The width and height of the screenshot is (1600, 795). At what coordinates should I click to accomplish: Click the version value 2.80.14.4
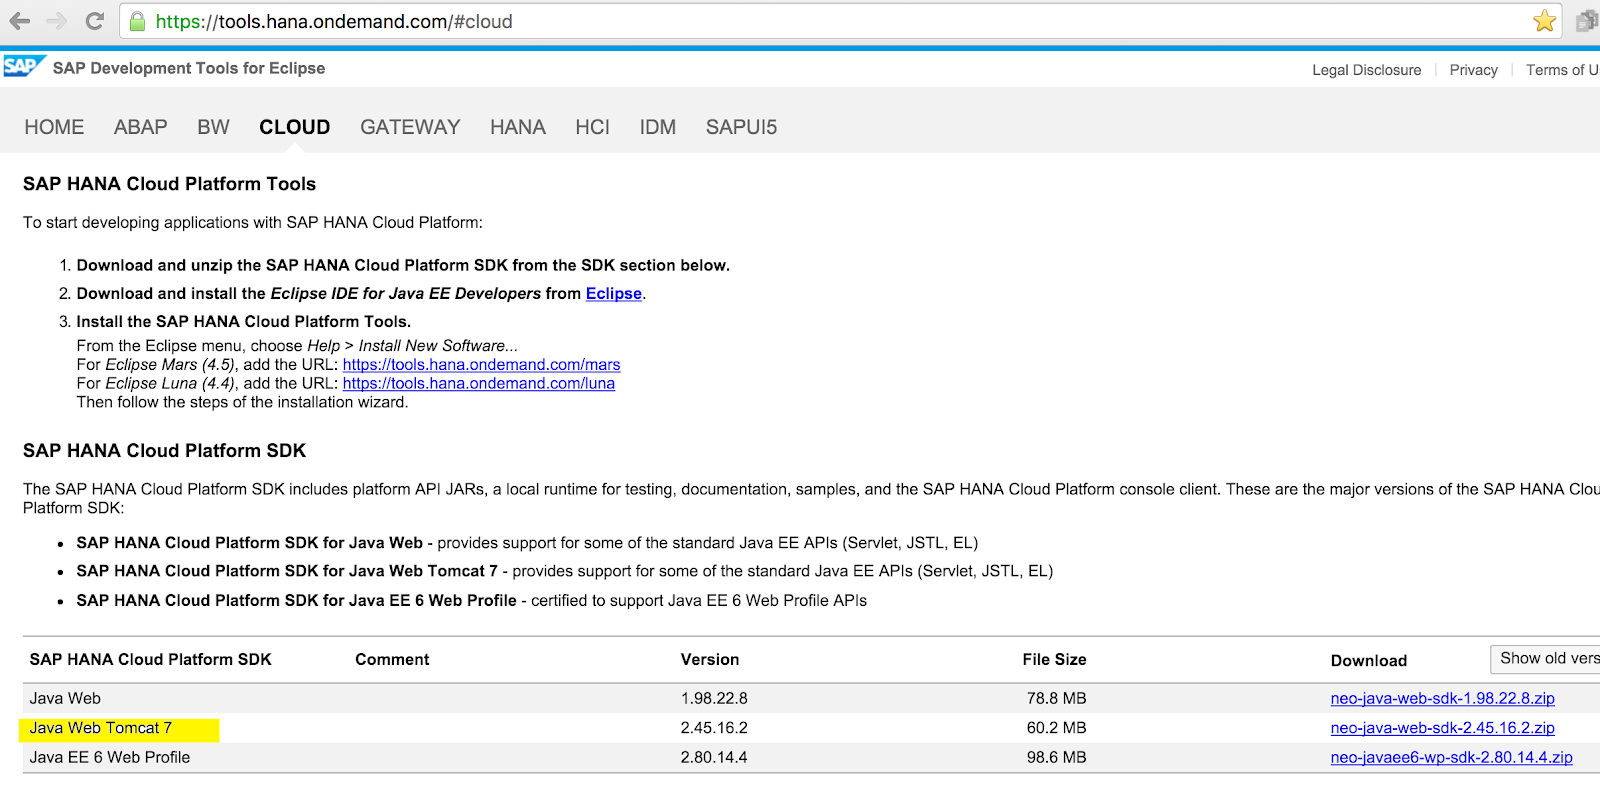pyautogui.click(x=714, y=757)
